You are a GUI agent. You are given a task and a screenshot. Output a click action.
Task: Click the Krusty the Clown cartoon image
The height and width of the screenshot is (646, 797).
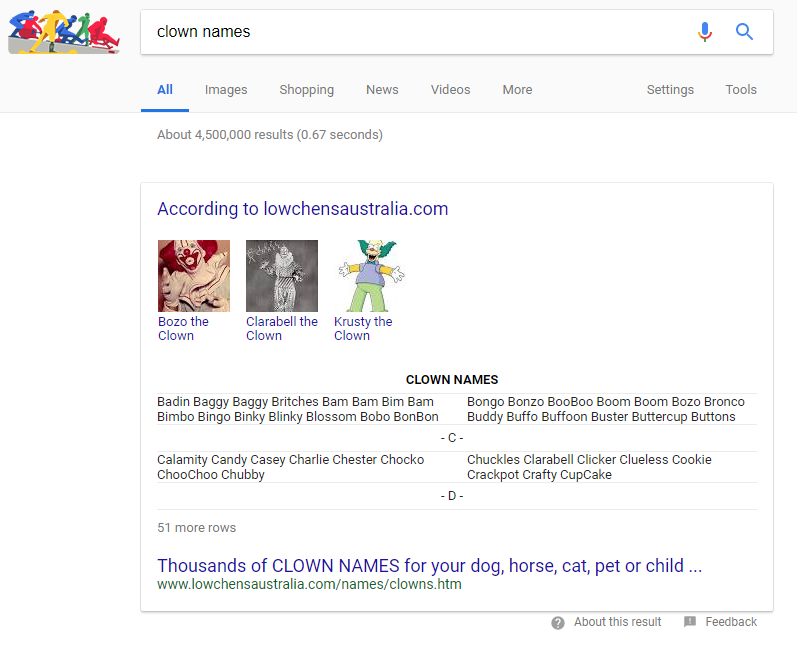370,275
